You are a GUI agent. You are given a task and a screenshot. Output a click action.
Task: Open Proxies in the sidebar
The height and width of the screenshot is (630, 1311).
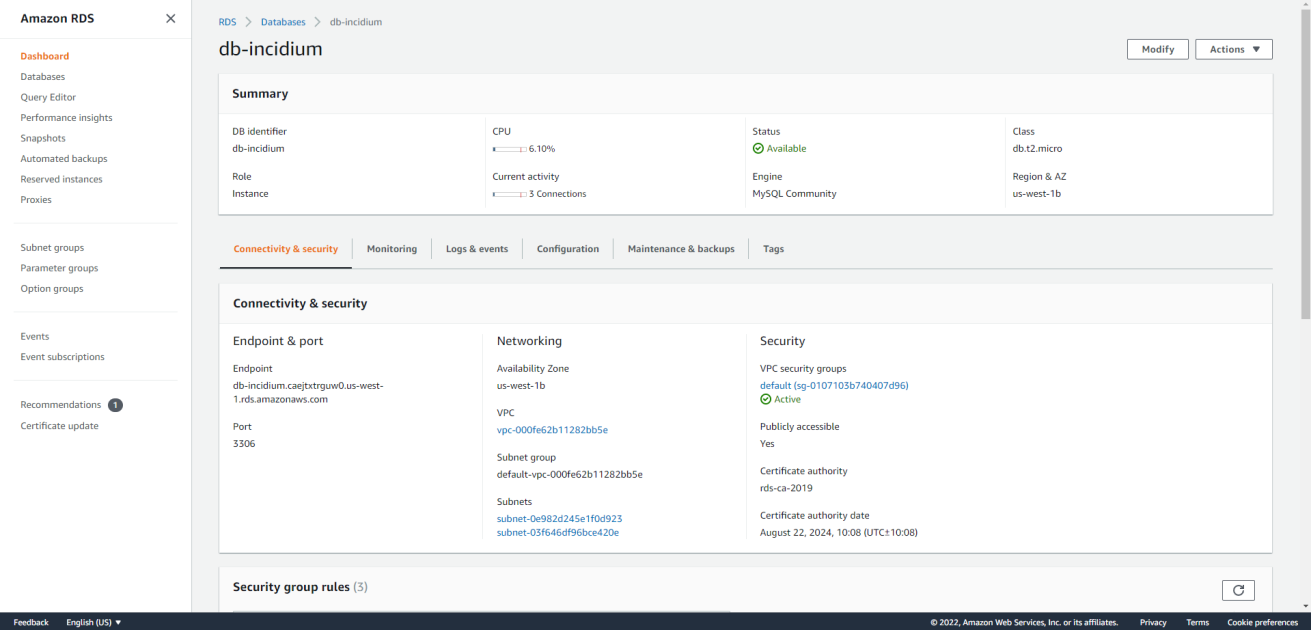coord(36,200)
